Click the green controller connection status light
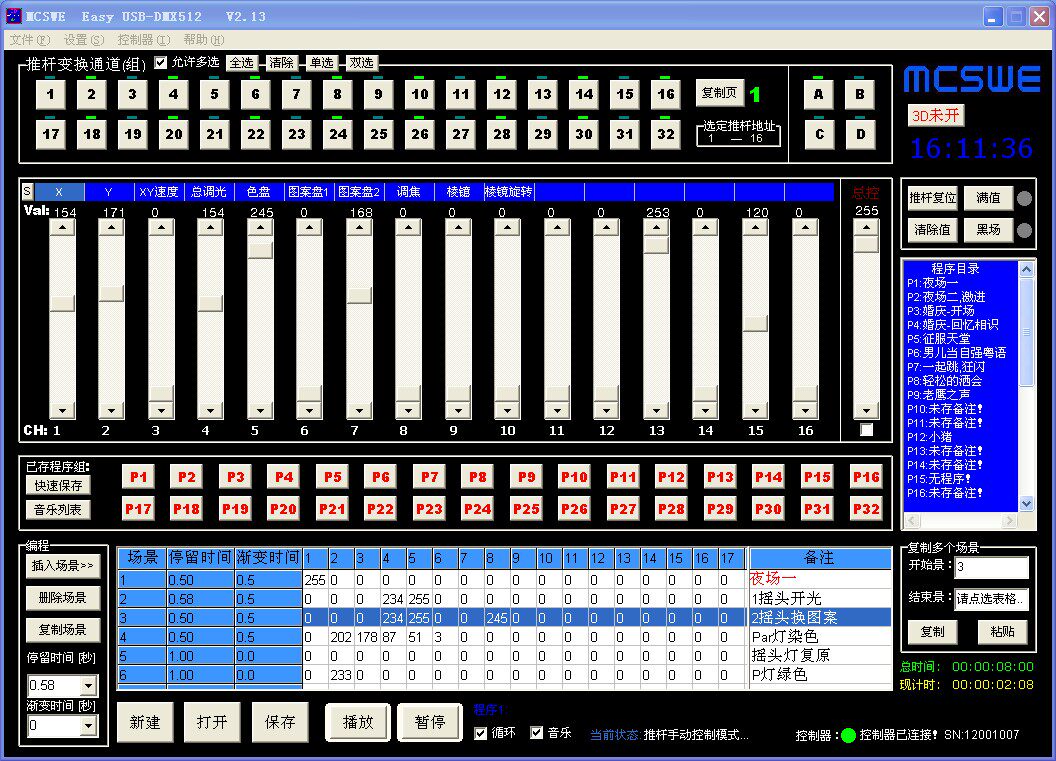The height and width of the screenshot is (761, 1056). click(x=848, y=735)
